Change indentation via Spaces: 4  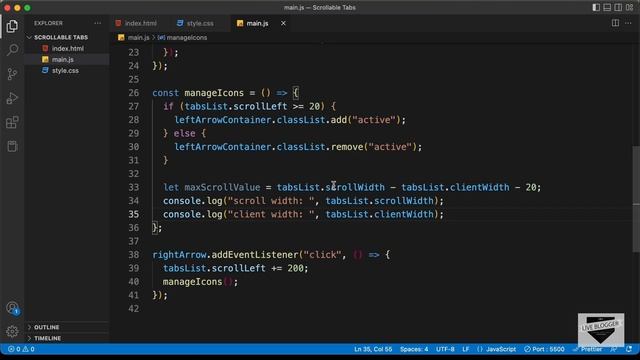(414, 349)
